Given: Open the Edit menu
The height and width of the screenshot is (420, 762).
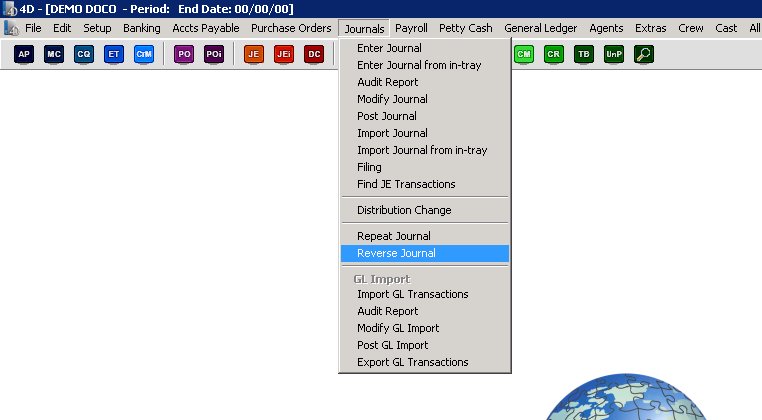Looking at the screenshot, I should click(62, 28).
